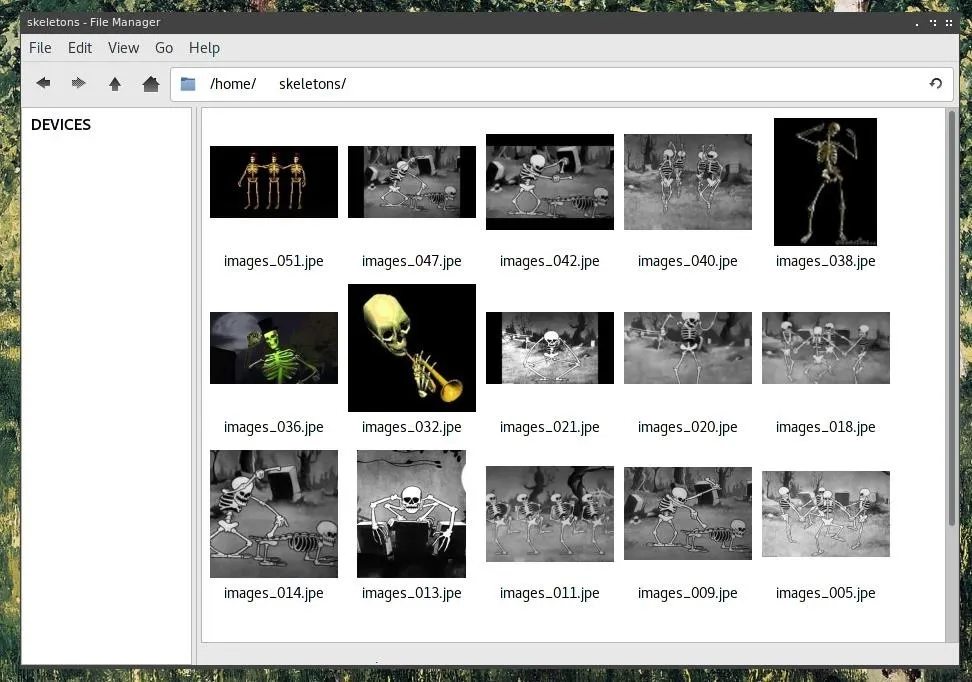
Task: Select thumbnail of images_047.jpe
Action: (x=412, y=182)
